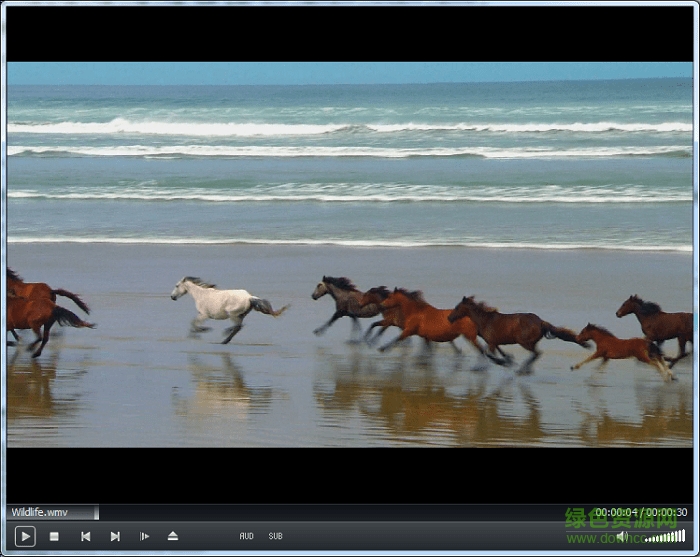Image resolution: width=700 pixels, height=557 pixels.
Task: Click the seek bar handle after Wildlife.wmv
Action: [97, 513]
